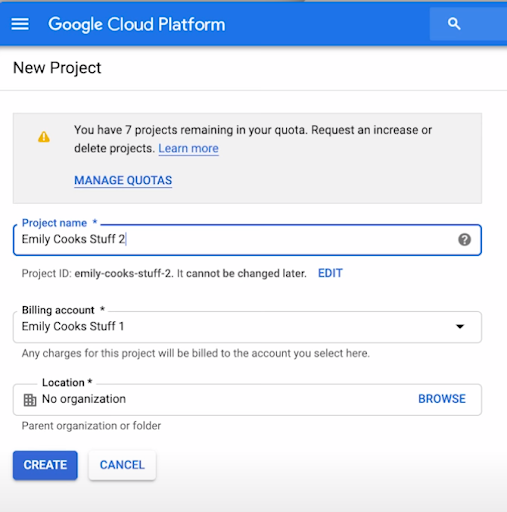Click BROWSE to choose a location
The image size is (507, 512).
442,399
